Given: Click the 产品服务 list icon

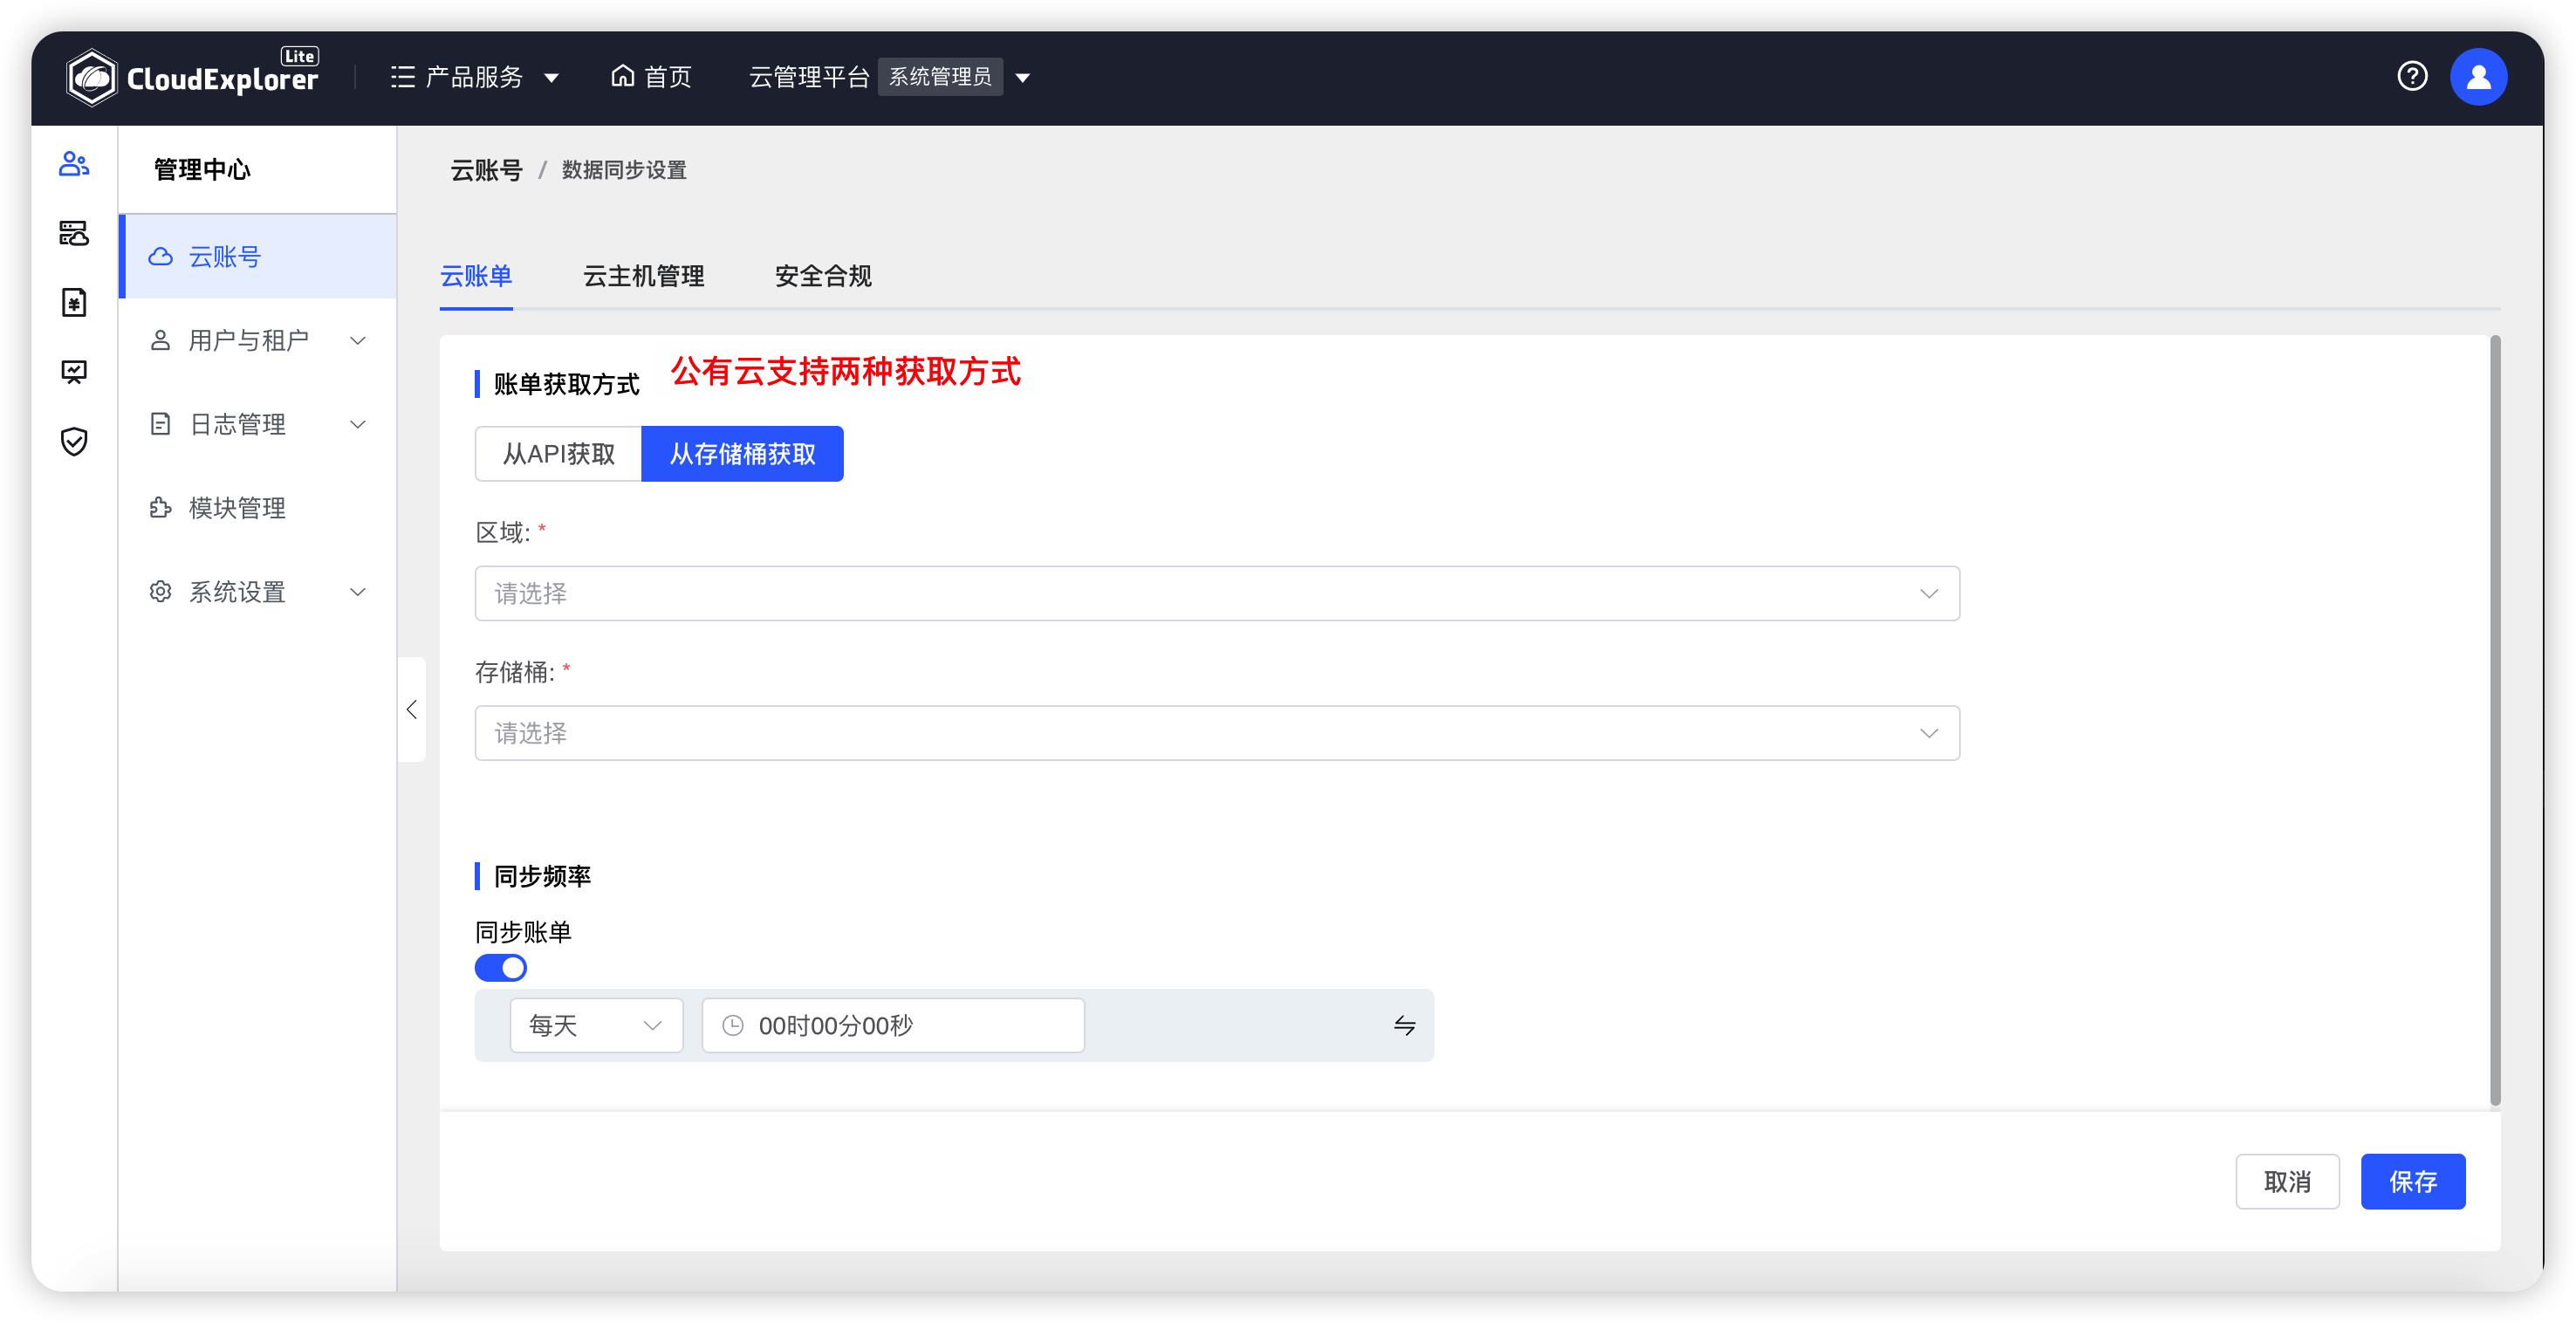Looking at the screenshot, I should coord(403,77).
